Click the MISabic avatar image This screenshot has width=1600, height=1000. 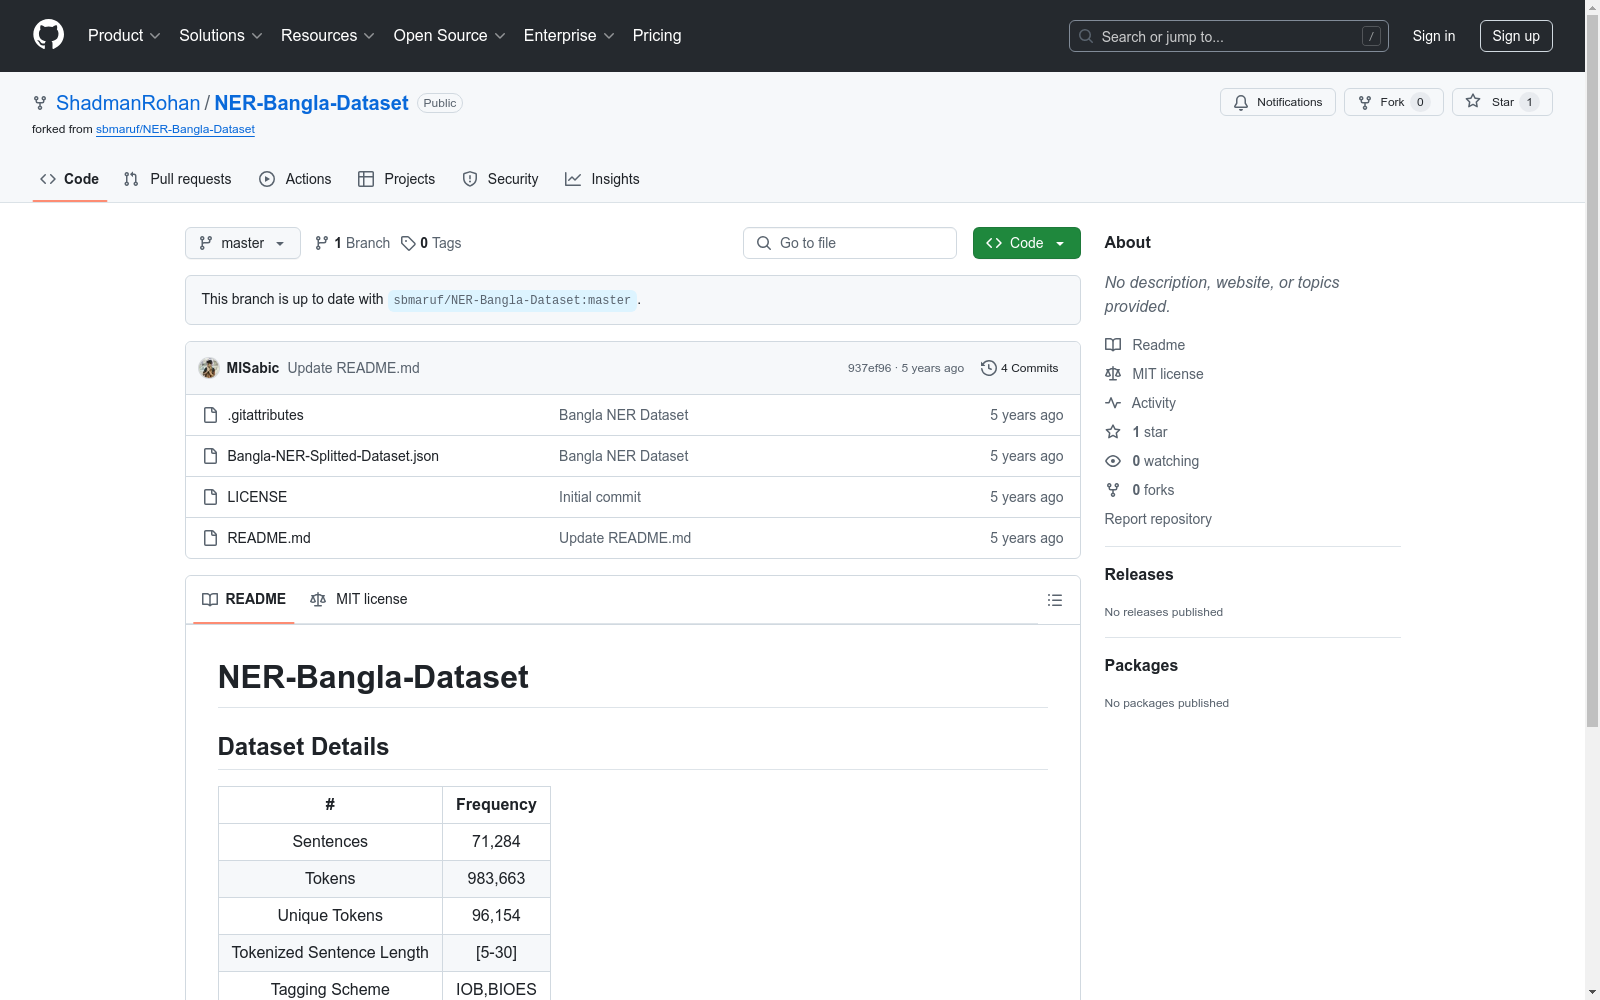coord(209,368)
